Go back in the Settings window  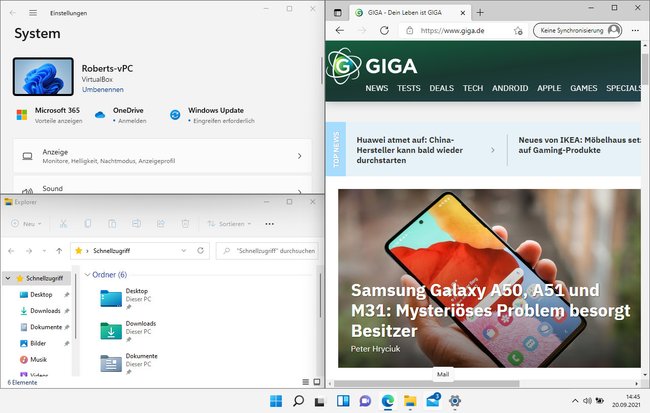[13, 13]
